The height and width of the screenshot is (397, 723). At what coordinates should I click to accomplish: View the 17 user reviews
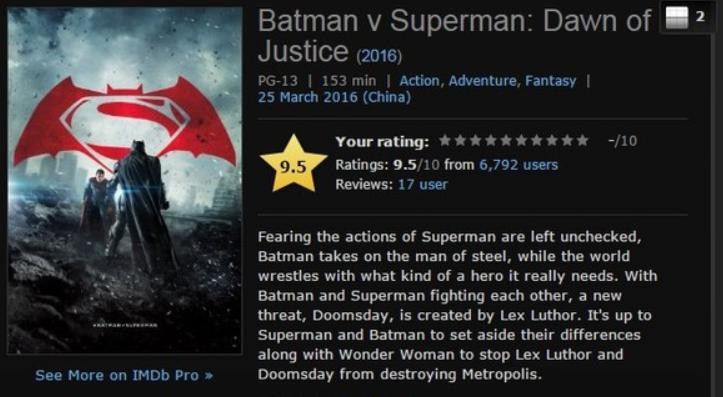423,184
